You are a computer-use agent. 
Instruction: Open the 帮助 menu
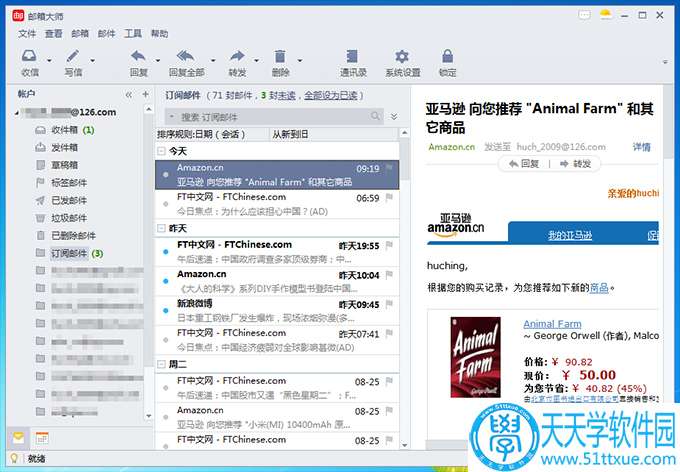[159, 33]
